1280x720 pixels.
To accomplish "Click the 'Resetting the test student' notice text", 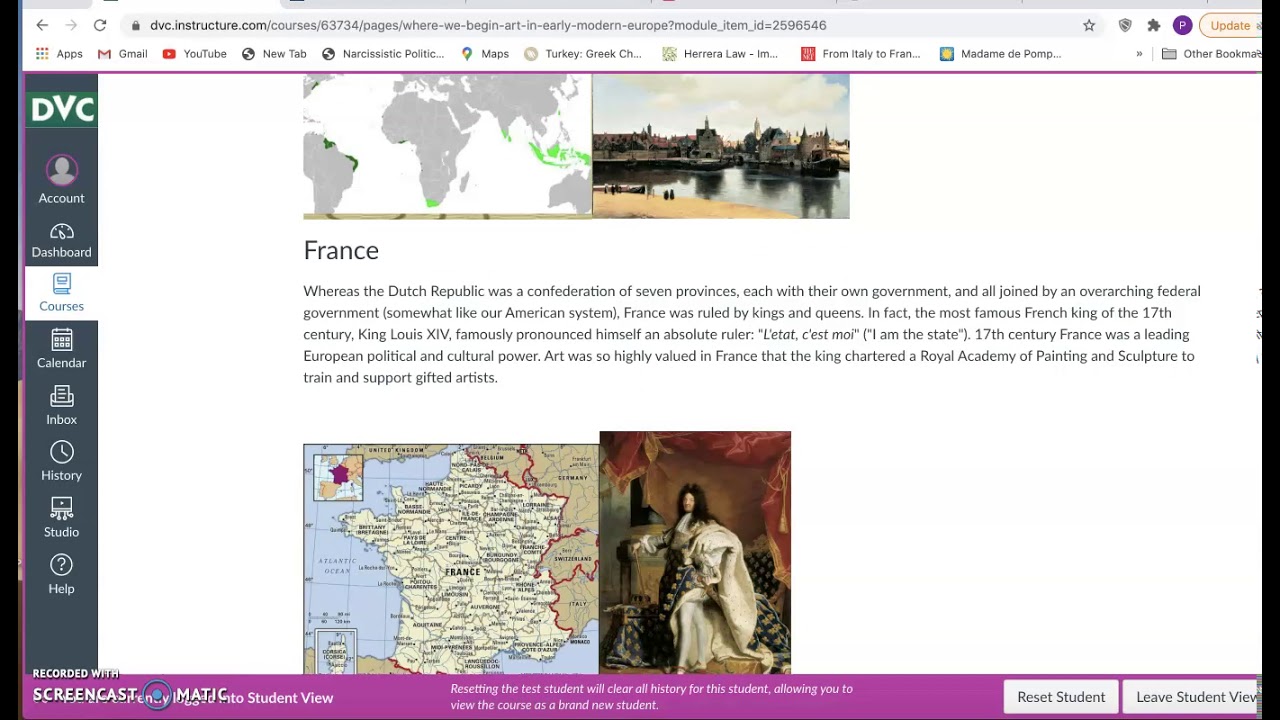I will coord(651,697).
